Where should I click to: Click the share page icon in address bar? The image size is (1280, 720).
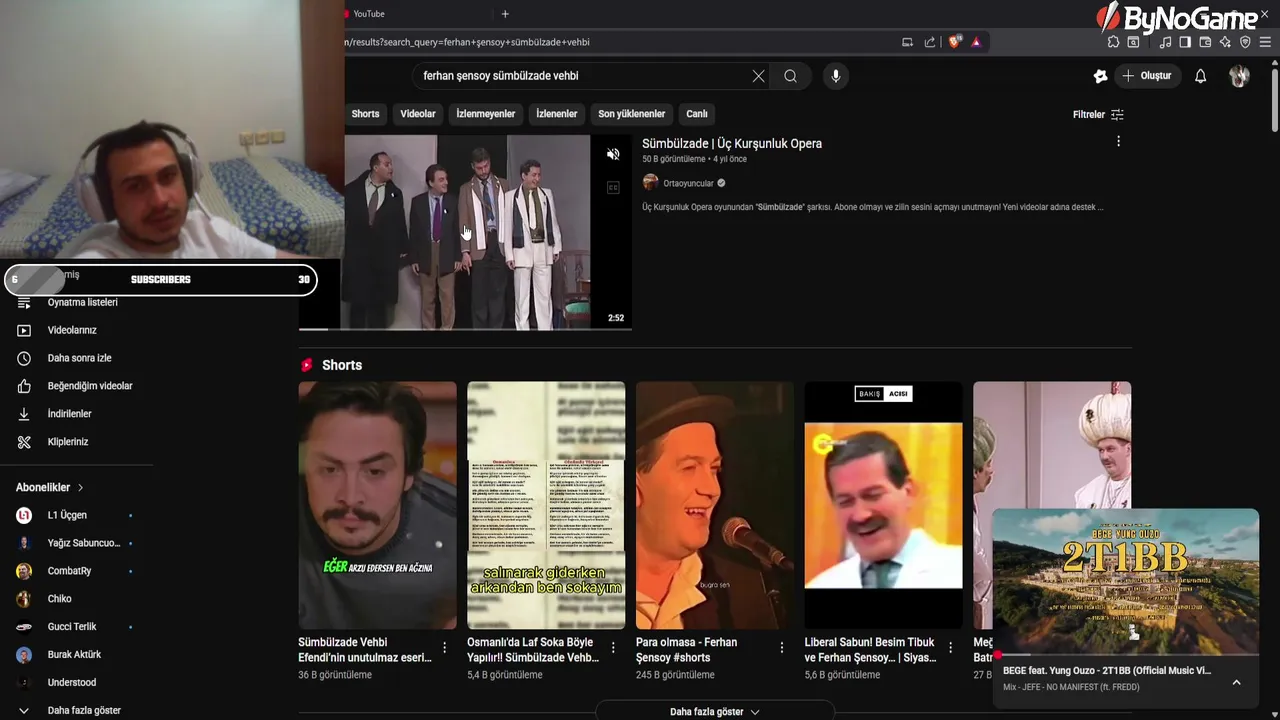click(930, 42)
